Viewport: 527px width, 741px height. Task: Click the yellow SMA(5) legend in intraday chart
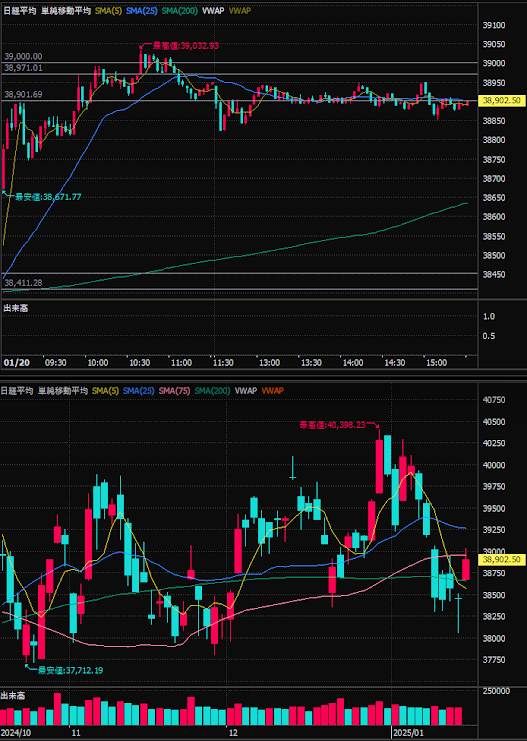108,10
